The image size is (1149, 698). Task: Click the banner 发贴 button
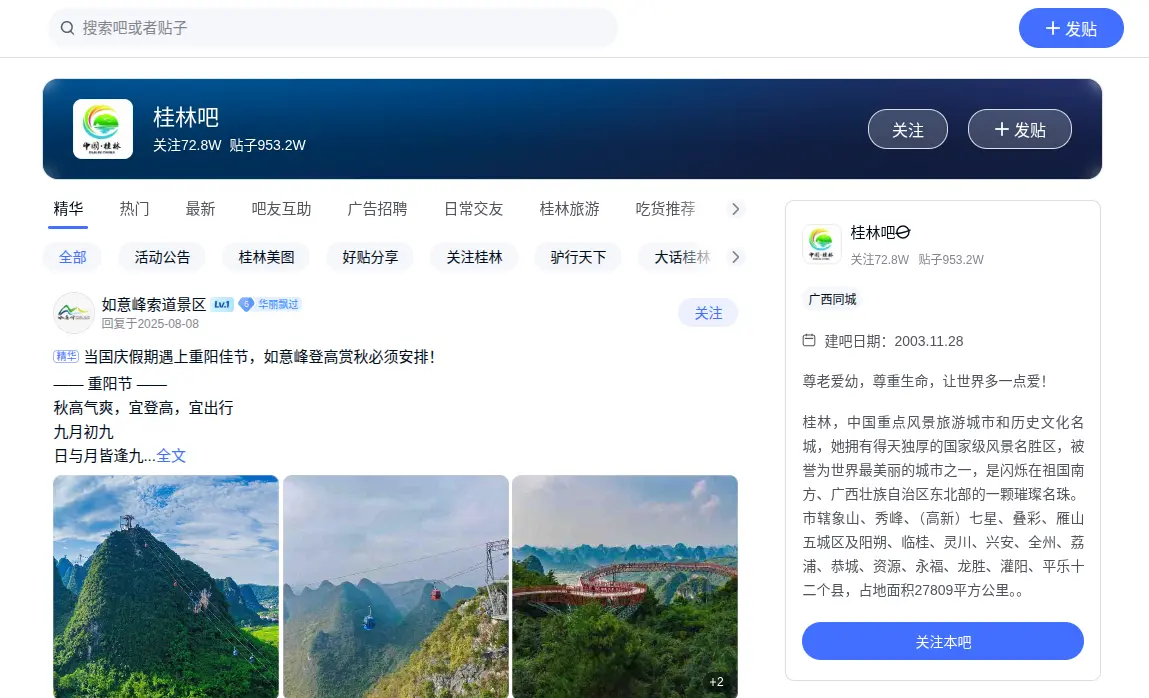click(x=1019, y=130)
